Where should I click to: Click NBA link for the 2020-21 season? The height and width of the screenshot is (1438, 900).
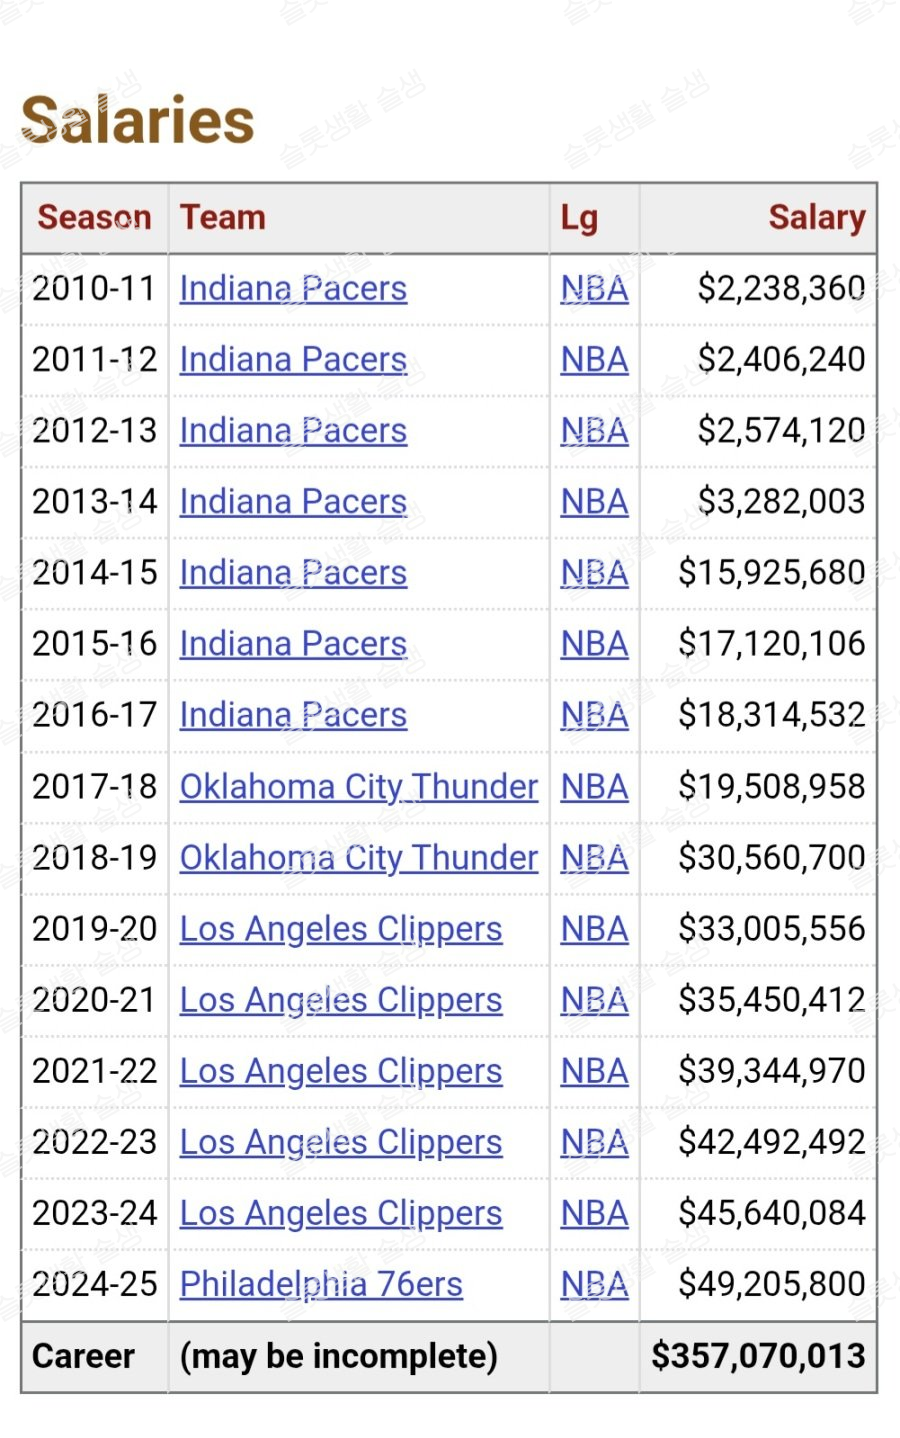594,1000
